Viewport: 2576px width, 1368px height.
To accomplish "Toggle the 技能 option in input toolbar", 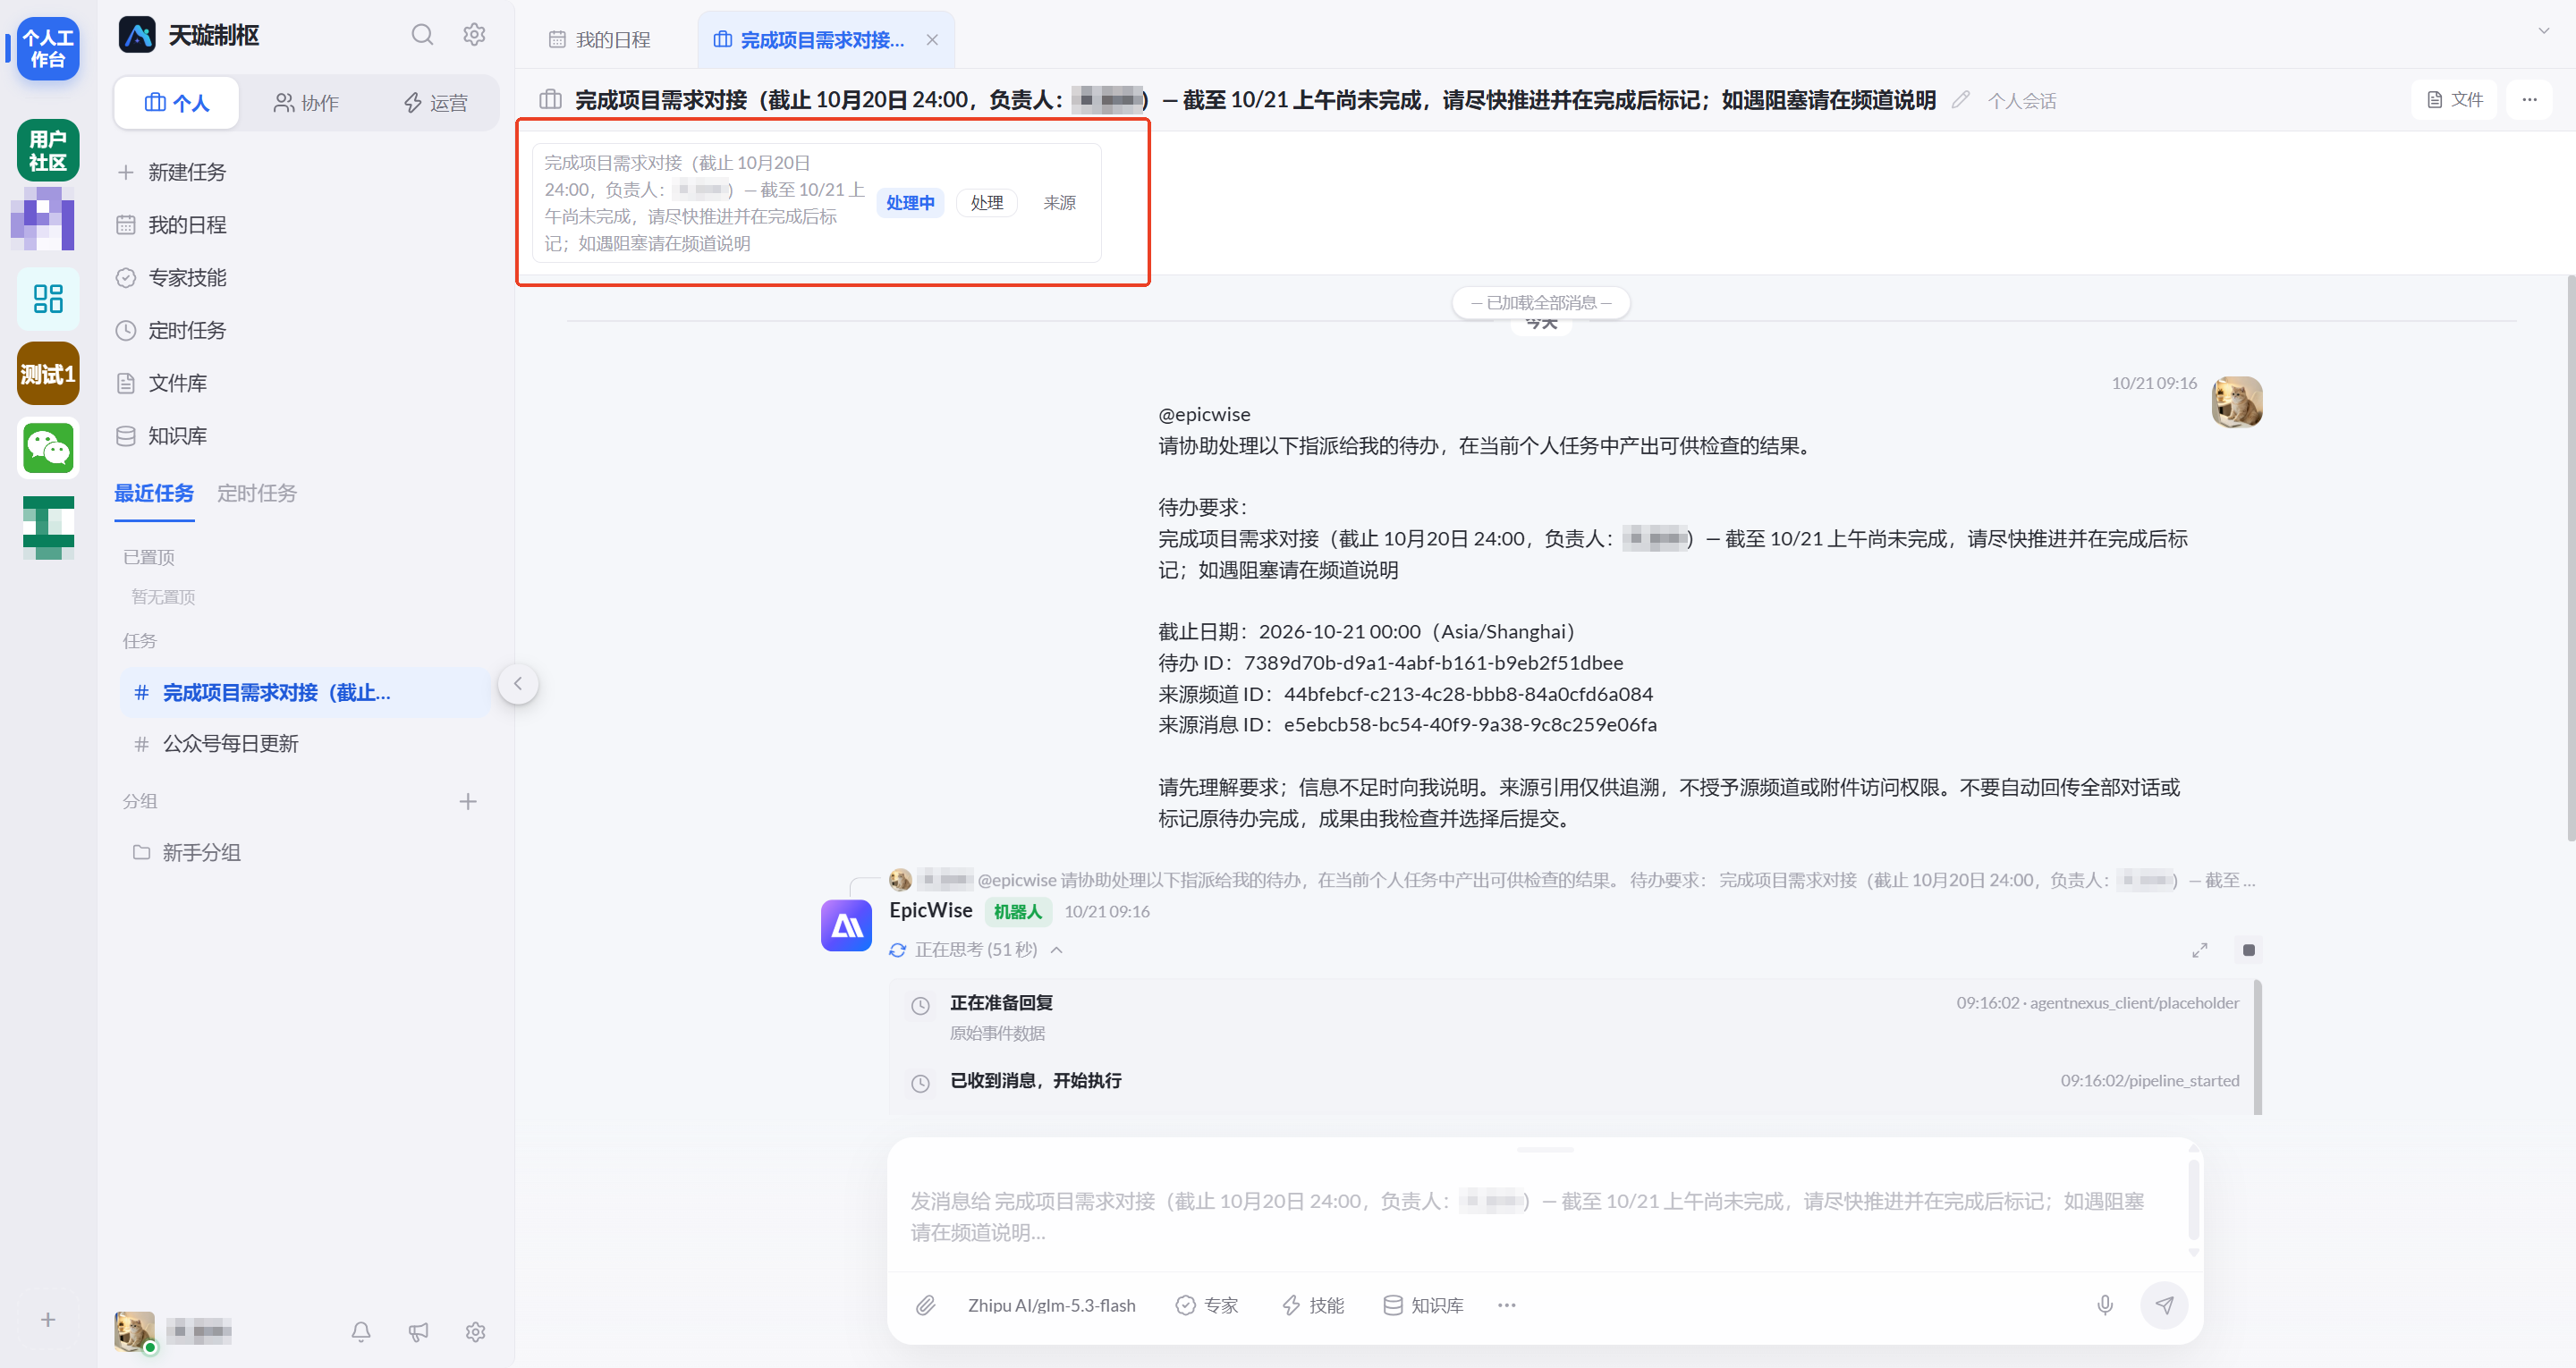I will click(x=1313, y=1305).
